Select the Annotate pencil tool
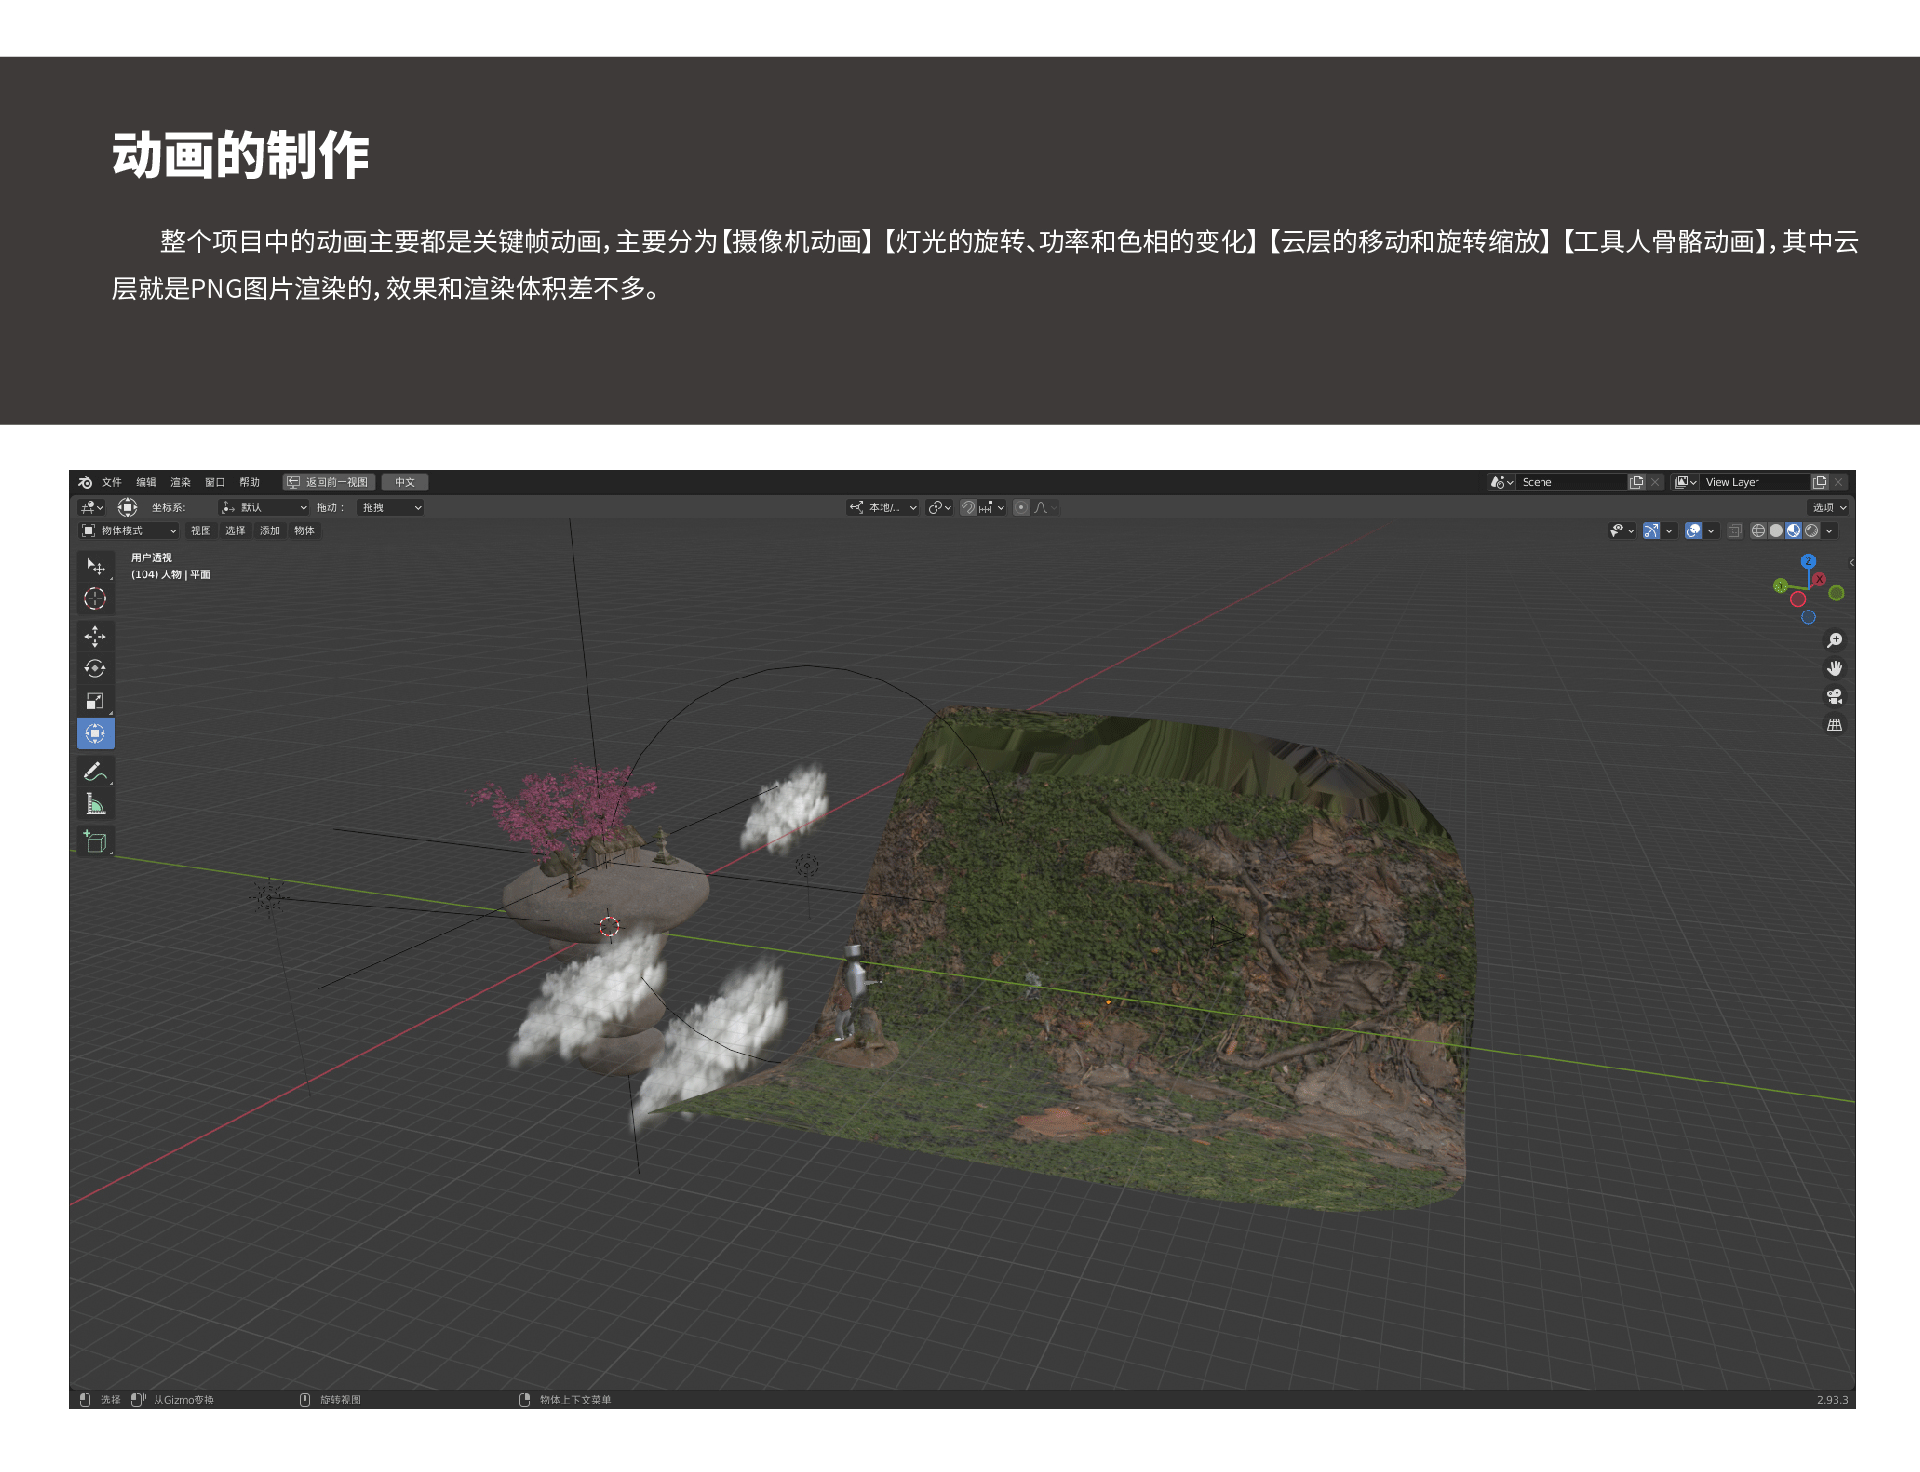1920x1472 pixels. (95, 771)
